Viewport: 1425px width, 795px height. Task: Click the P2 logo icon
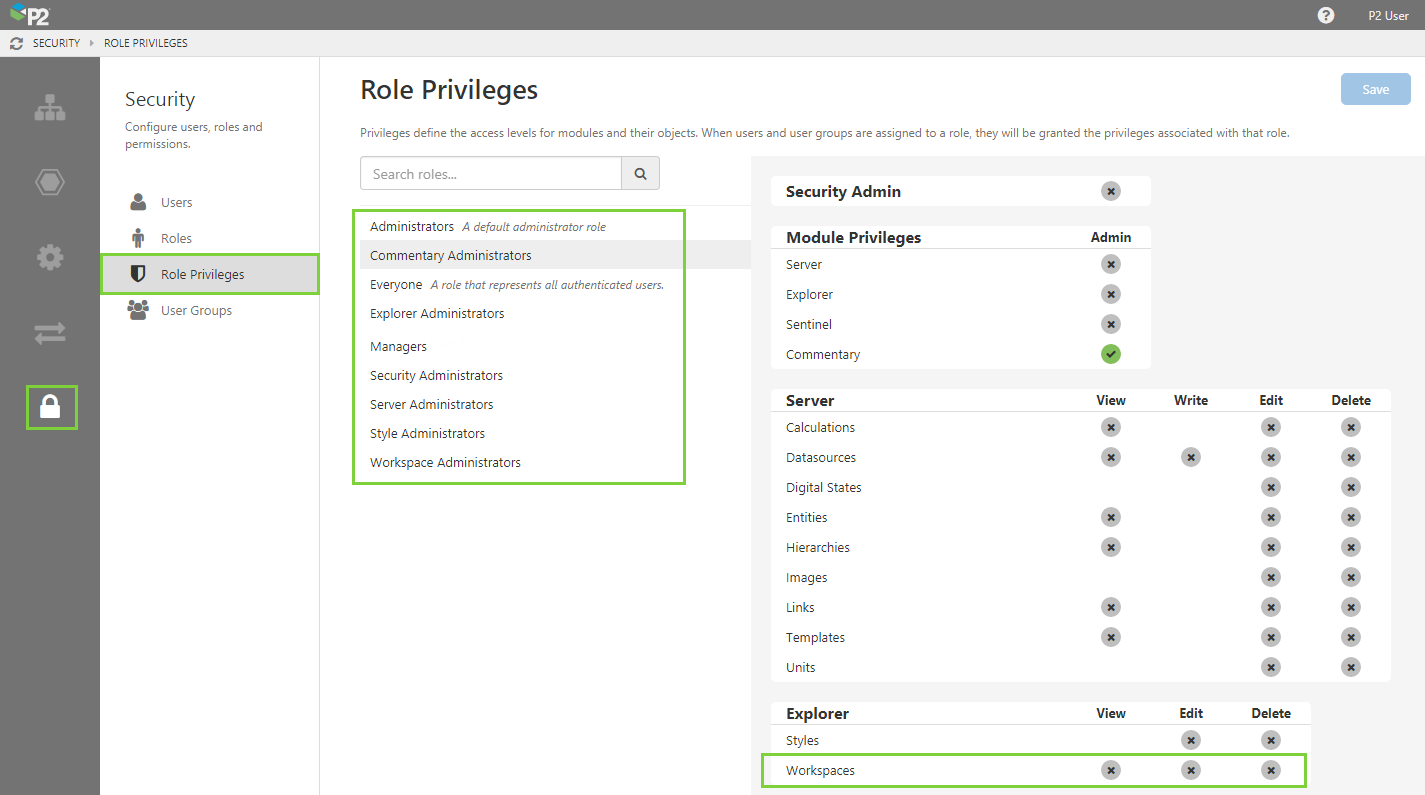pyautogui.click(x=30, y=15)
